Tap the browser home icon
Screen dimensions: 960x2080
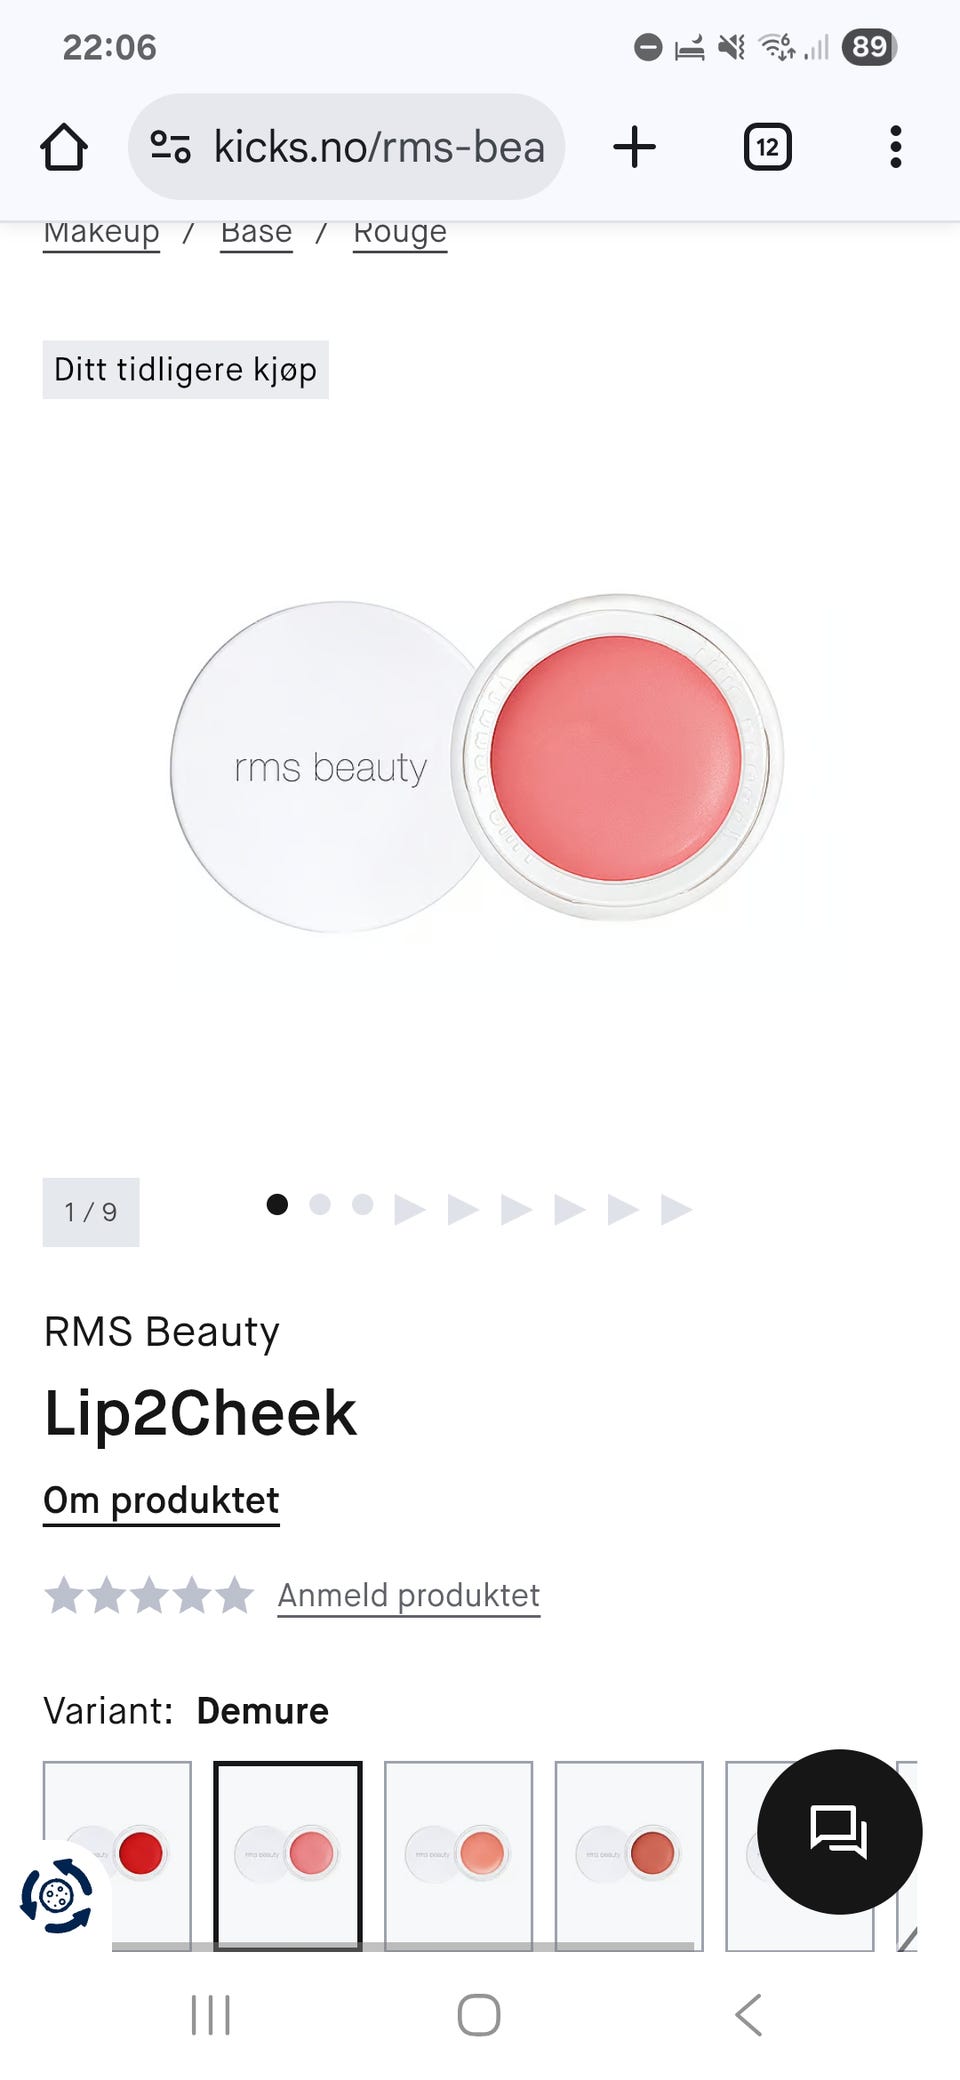64,147
